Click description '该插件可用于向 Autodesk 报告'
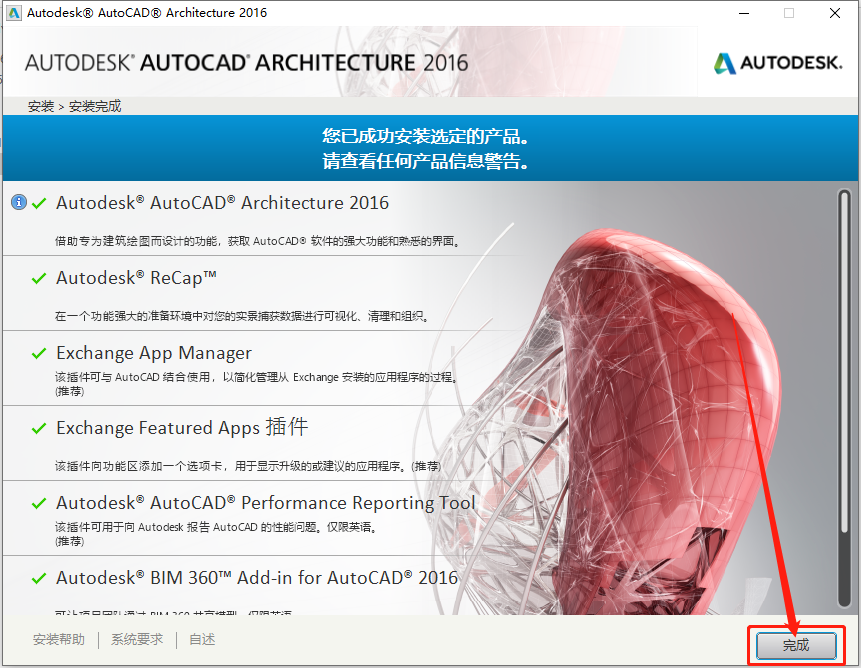 click(216, 533)
